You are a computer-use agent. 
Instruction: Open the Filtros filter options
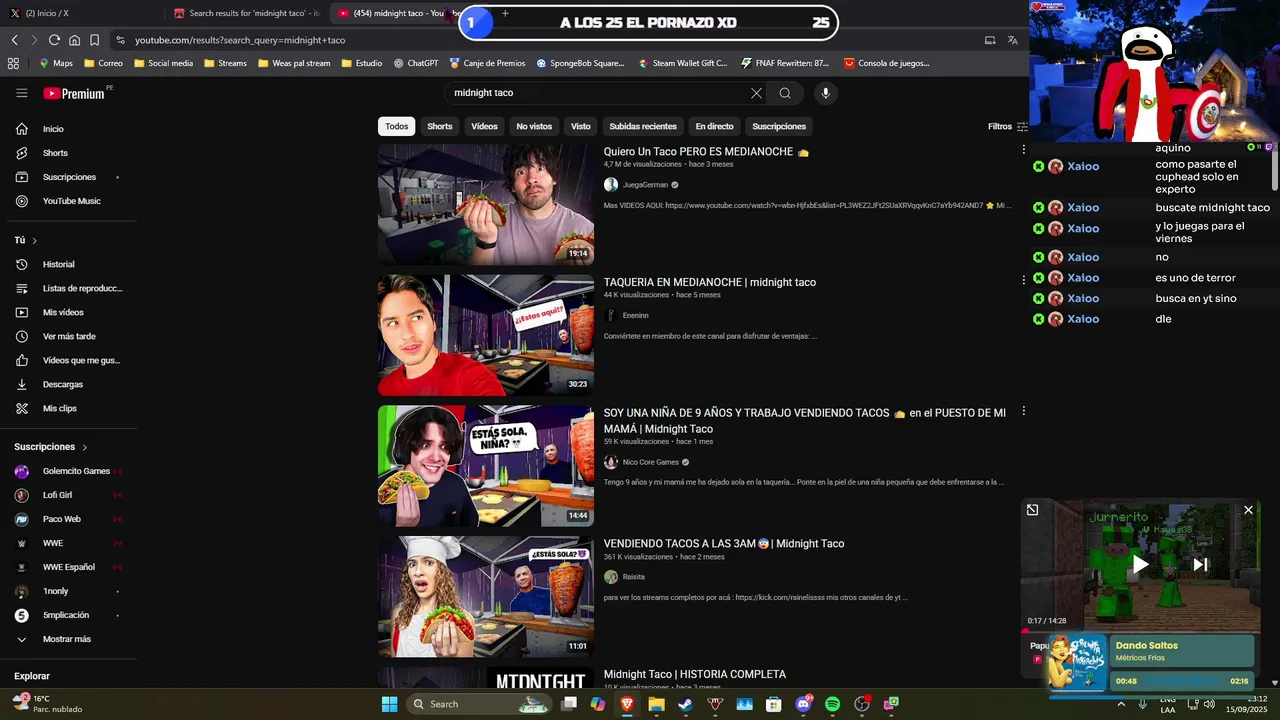click(x=1007, y=127)
